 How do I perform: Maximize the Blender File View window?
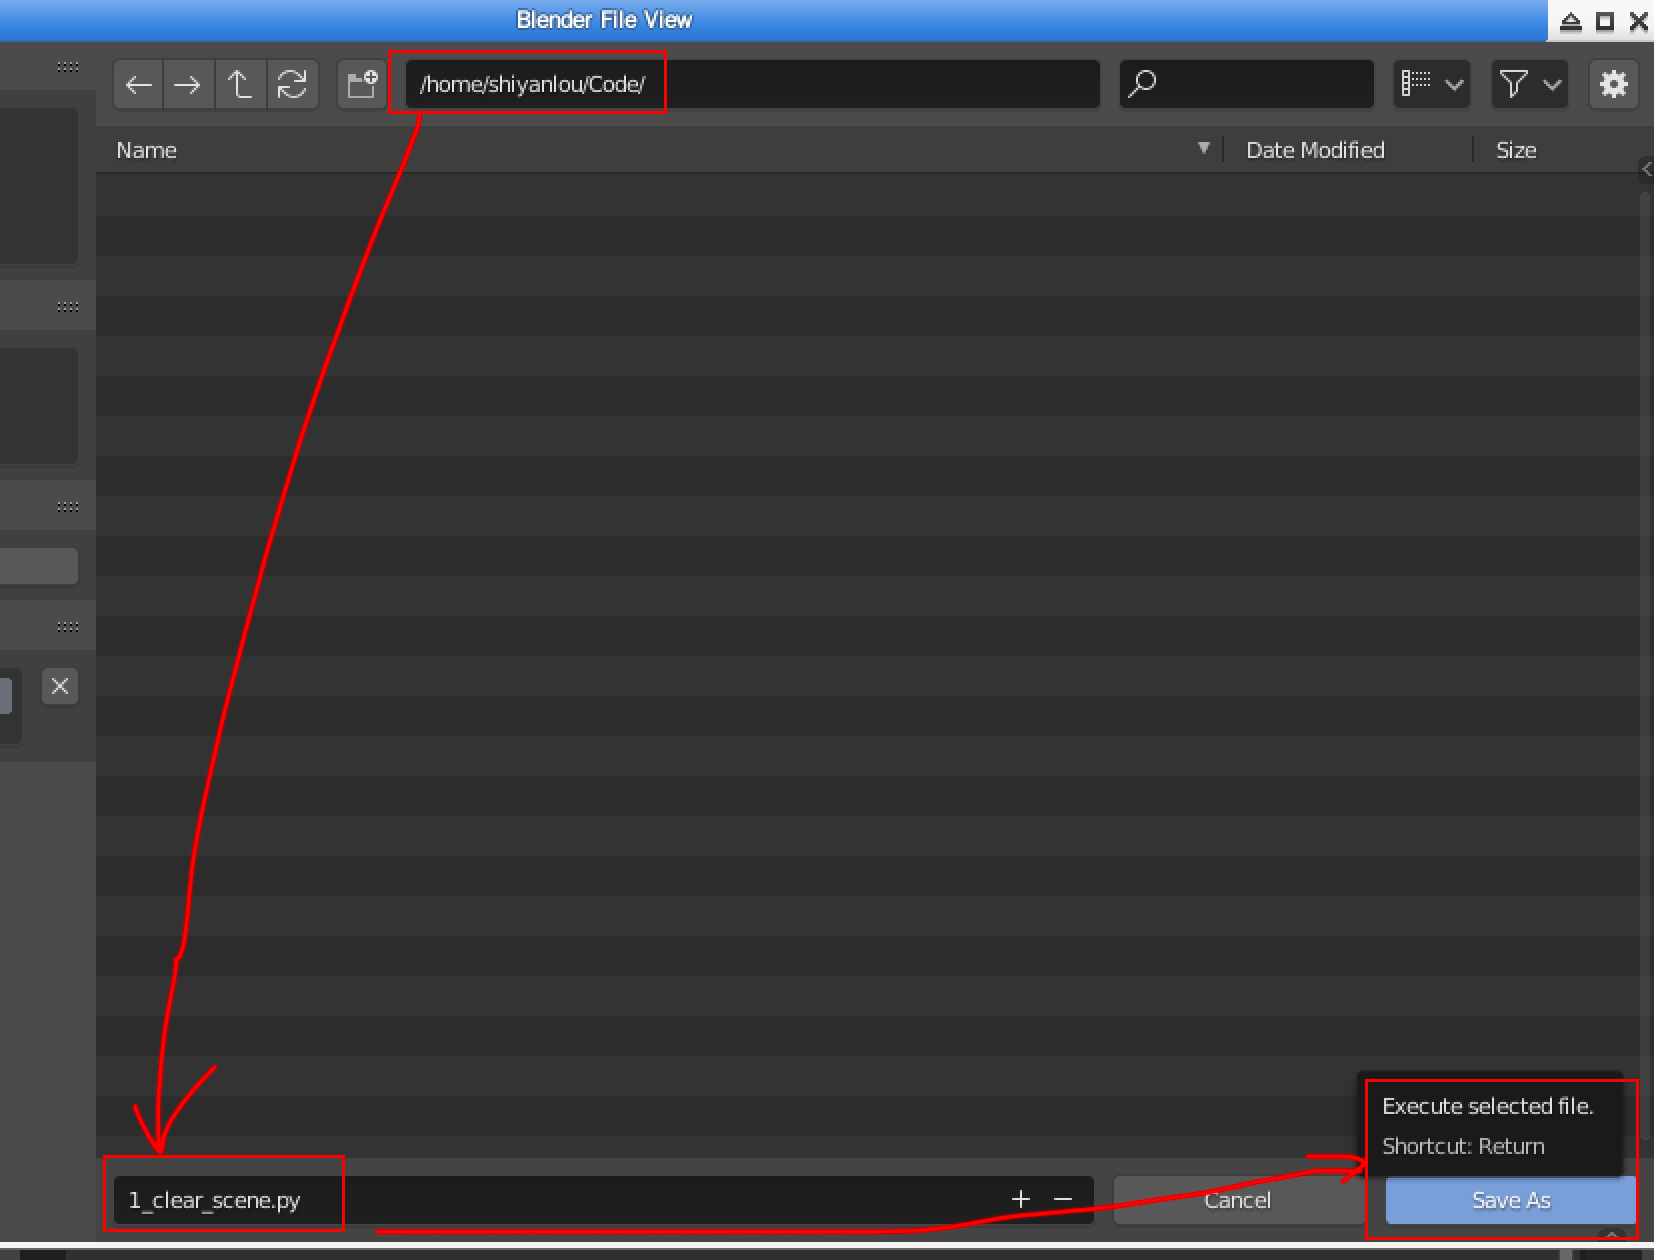coord(1605,21)
